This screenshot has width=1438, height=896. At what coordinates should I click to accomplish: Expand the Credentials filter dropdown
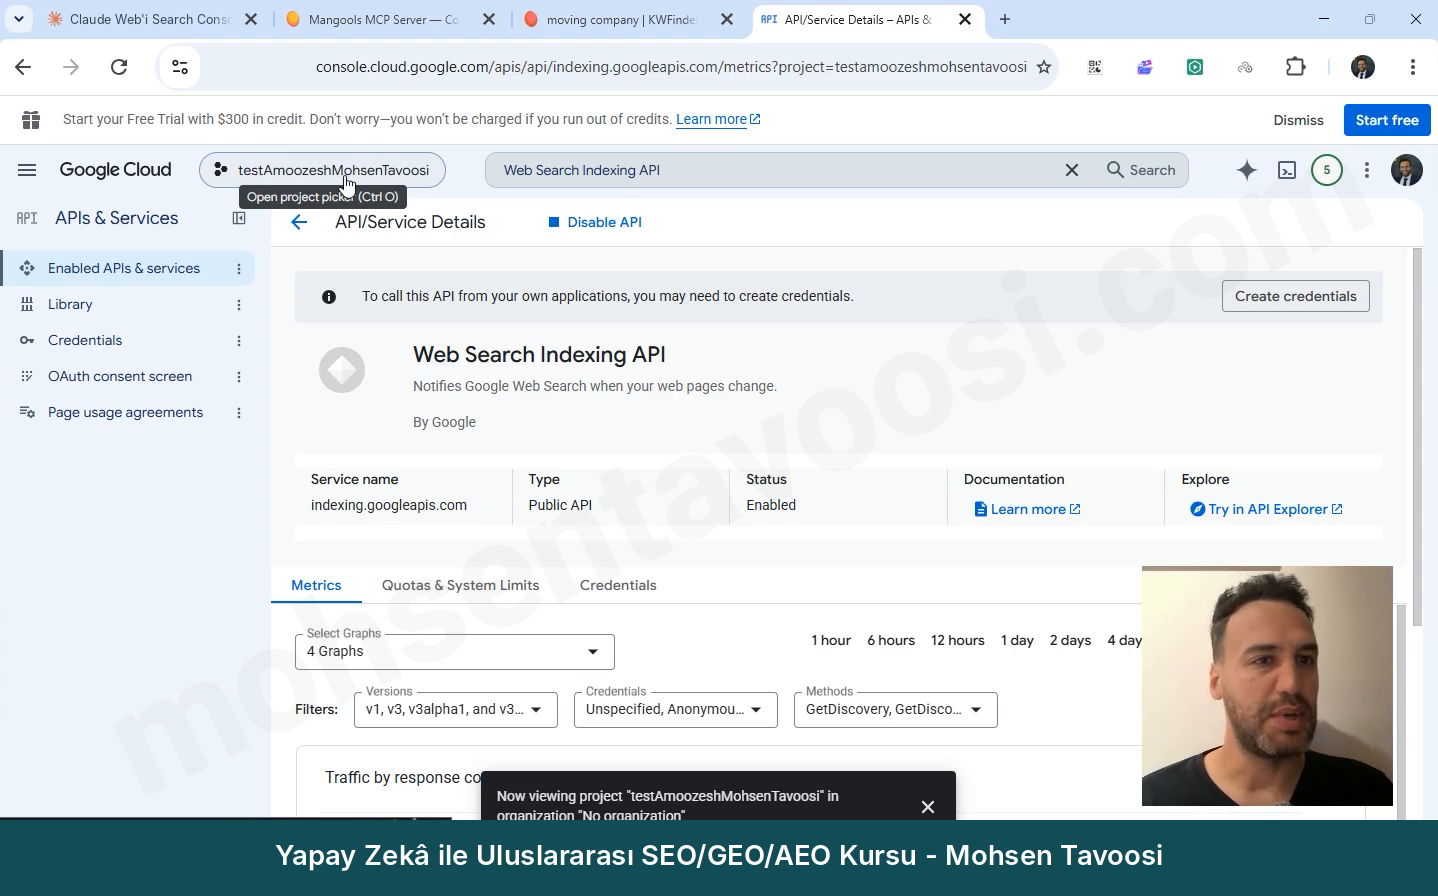tap(676, 710)
